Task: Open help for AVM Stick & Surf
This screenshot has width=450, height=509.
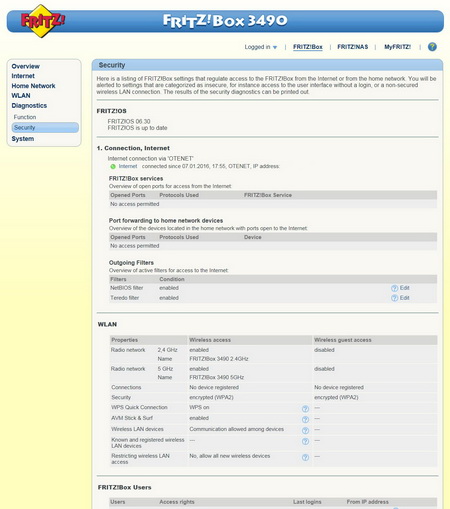Action: click(x=305, y=419)
